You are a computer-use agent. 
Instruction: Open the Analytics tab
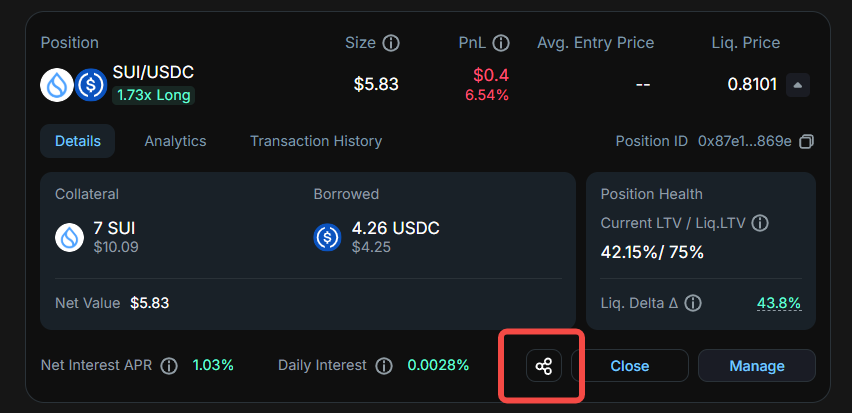point(175,141)
